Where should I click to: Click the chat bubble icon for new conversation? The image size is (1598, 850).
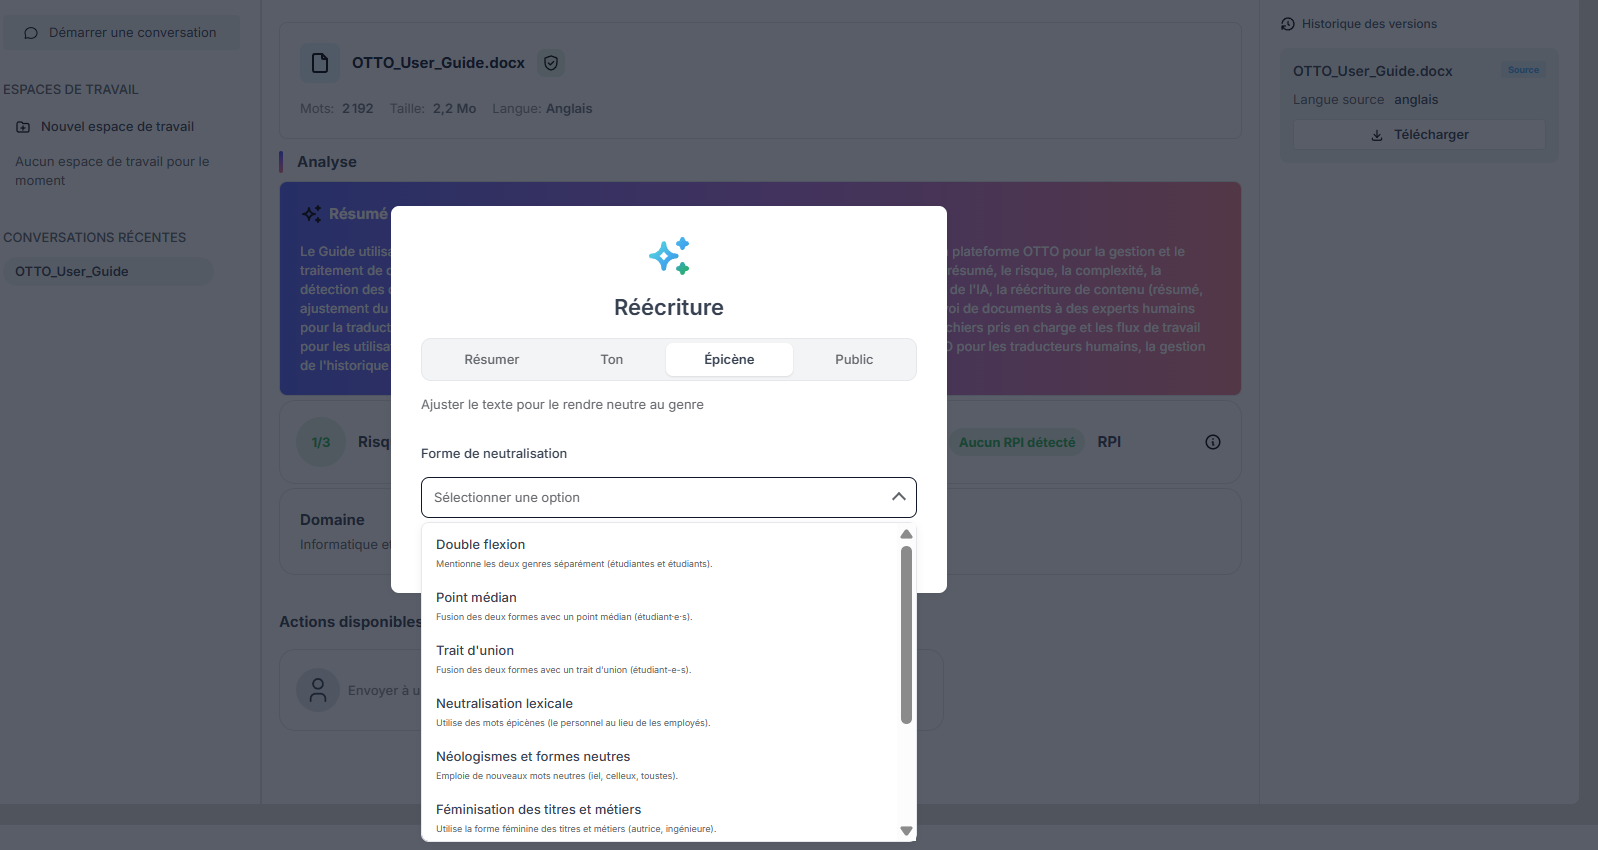pos(31,33)
